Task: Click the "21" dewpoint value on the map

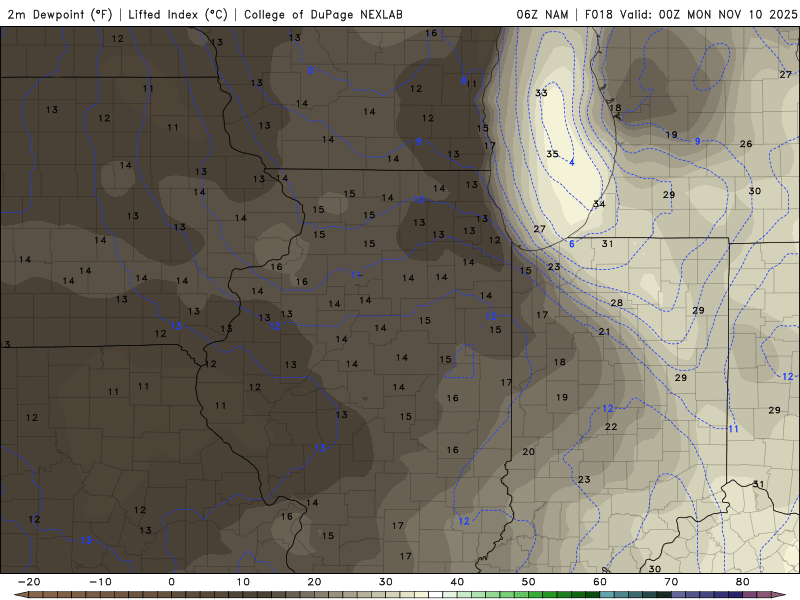Action: click(605, 332)
